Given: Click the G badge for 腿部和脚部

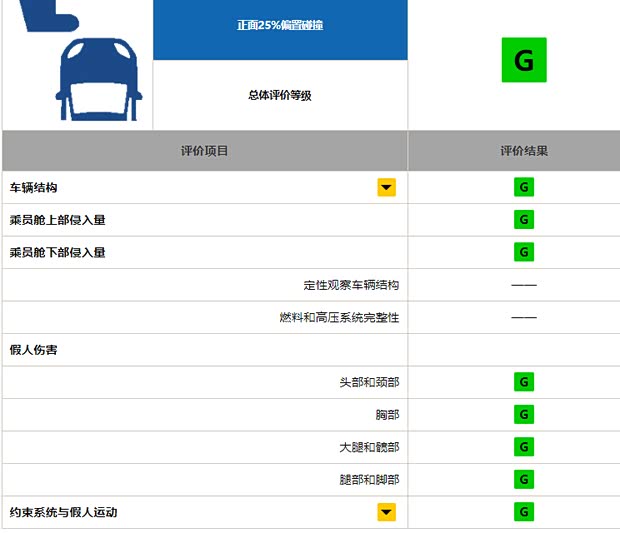Looking at the screenshot, I should pos(523,479).
